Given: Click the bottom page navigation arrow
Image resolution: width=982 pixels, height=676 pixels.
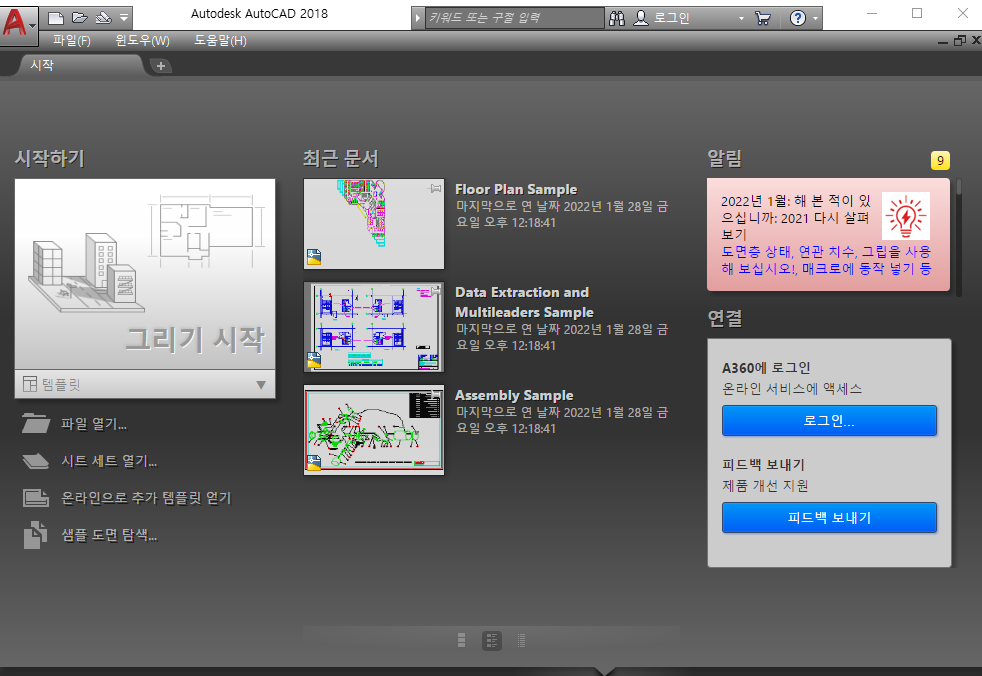Looking at the screenshot, I should coord(605,671).
